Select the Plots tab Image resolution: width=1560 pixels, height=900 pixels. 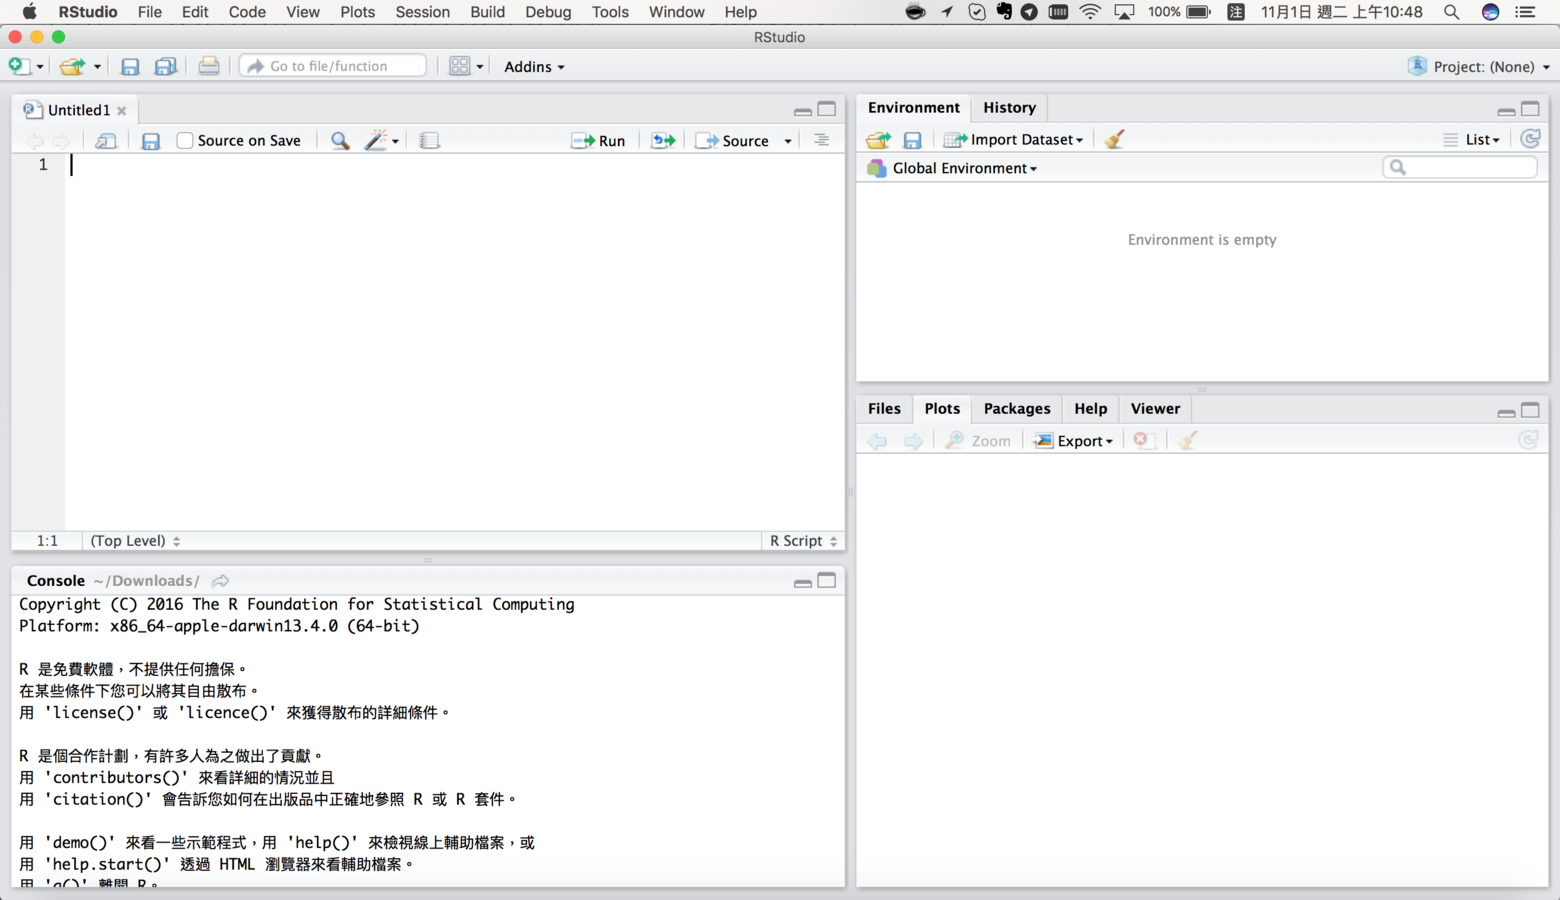coord(942,409)
